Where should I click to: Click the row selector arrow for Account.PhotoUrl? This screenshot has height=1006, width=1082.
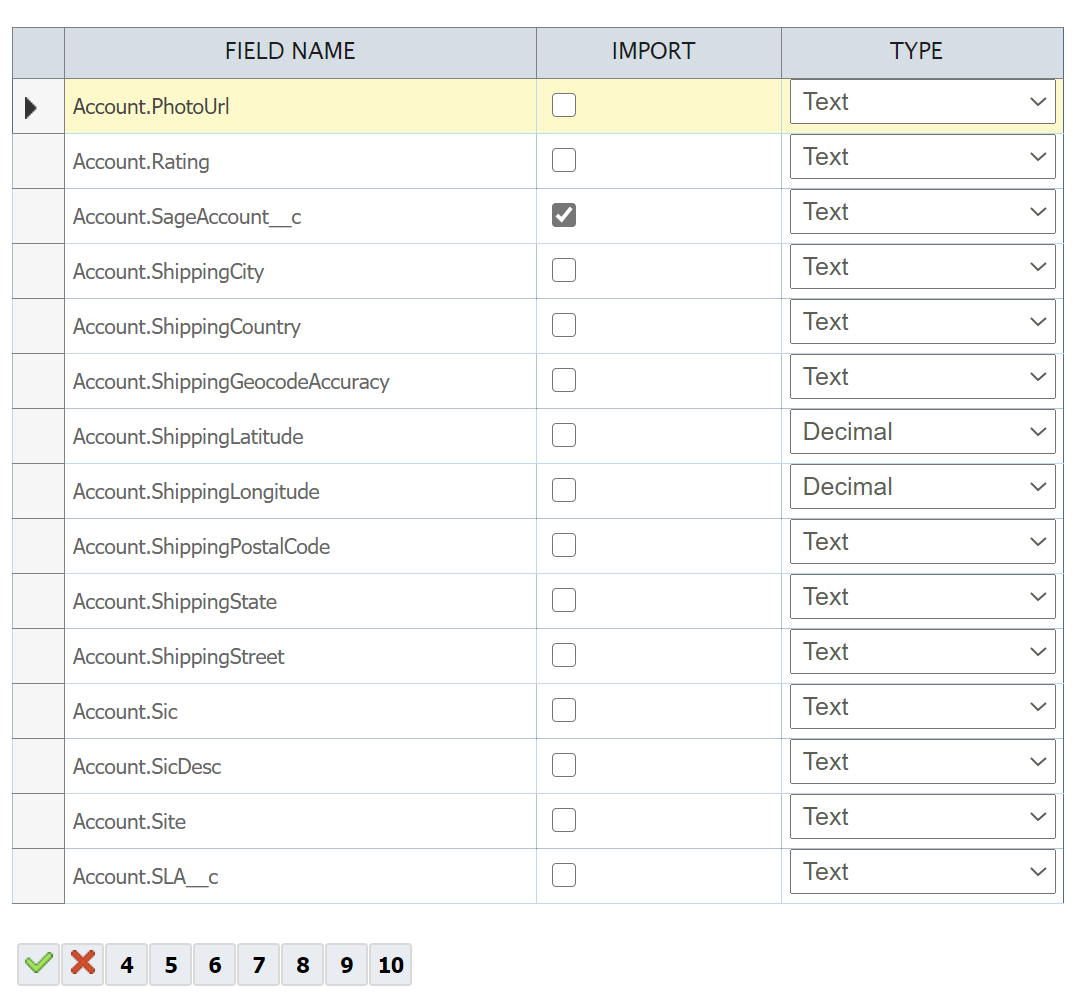31,107
